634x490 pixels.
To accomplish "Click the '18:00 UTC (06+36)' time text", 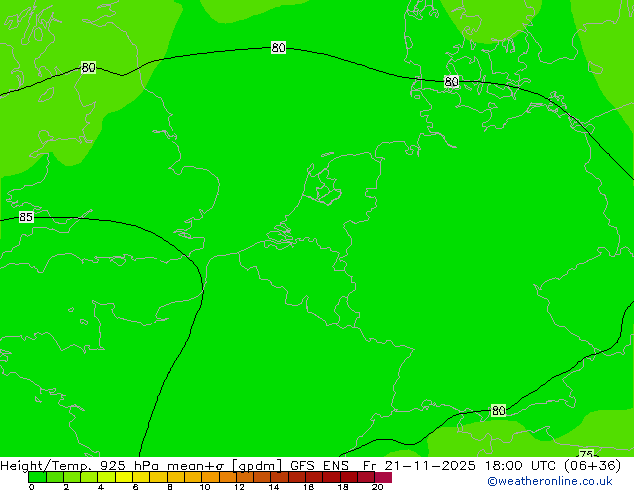I will pos(553,466).
